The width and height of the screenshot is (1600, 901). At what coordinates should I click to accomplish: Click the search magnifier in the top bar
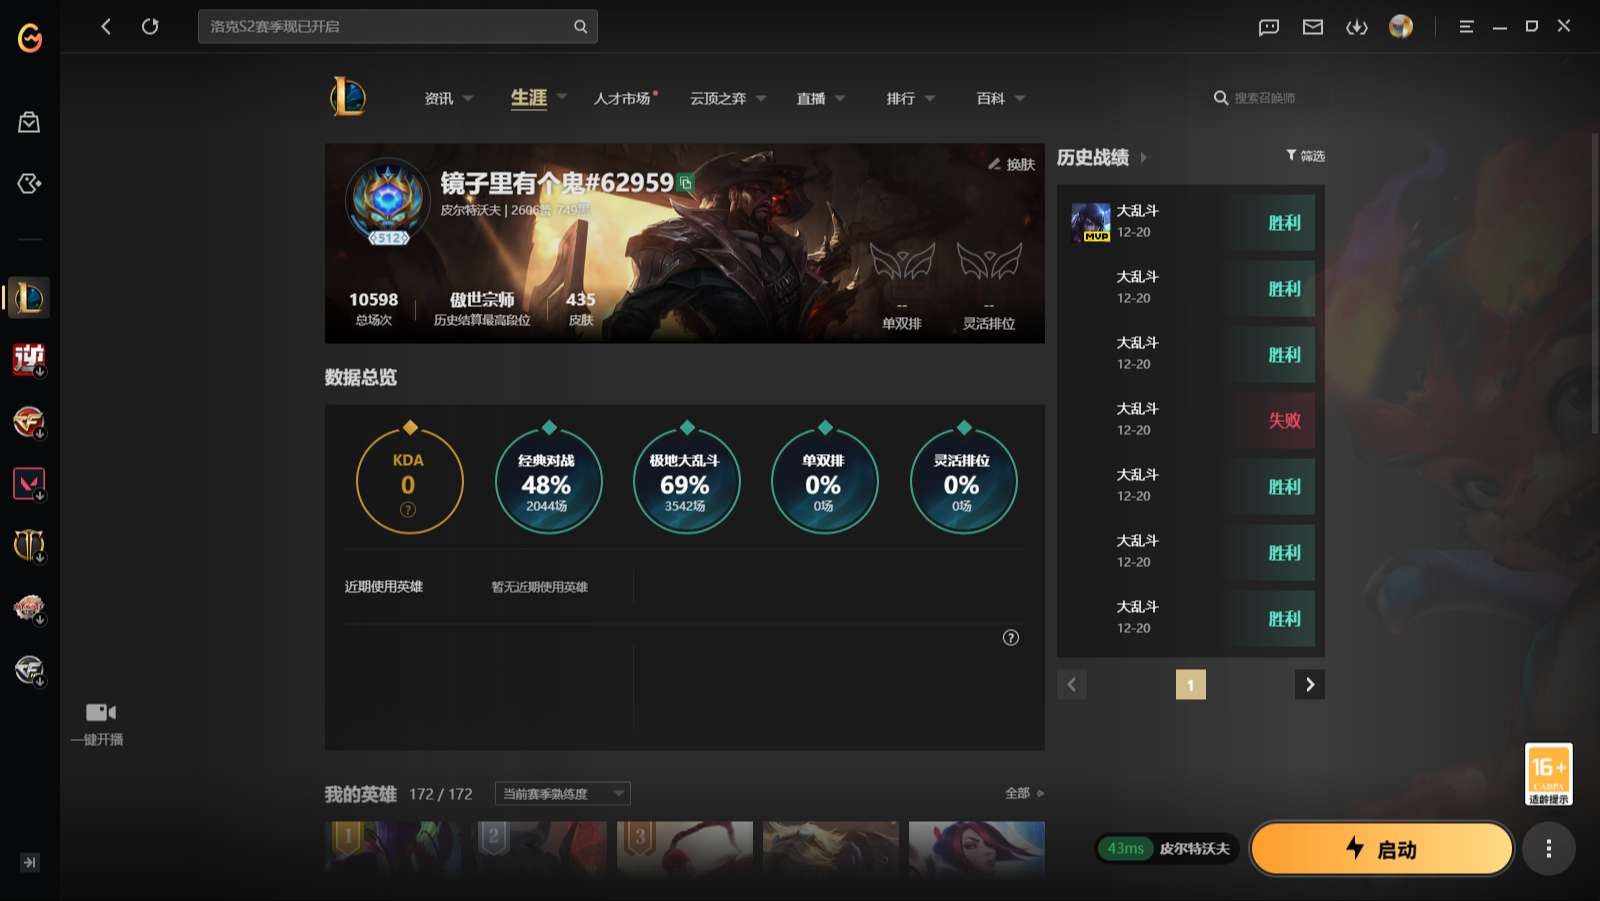pyautogui.click(x=580, y=27)
